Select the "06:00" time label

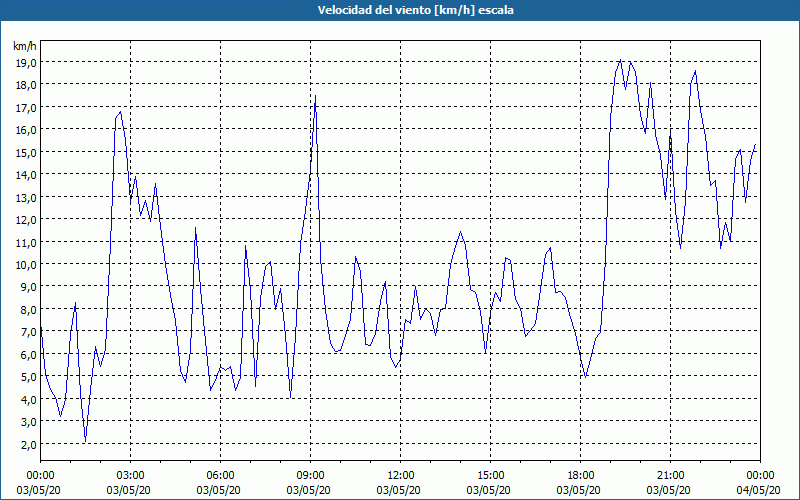coord(218,476)
